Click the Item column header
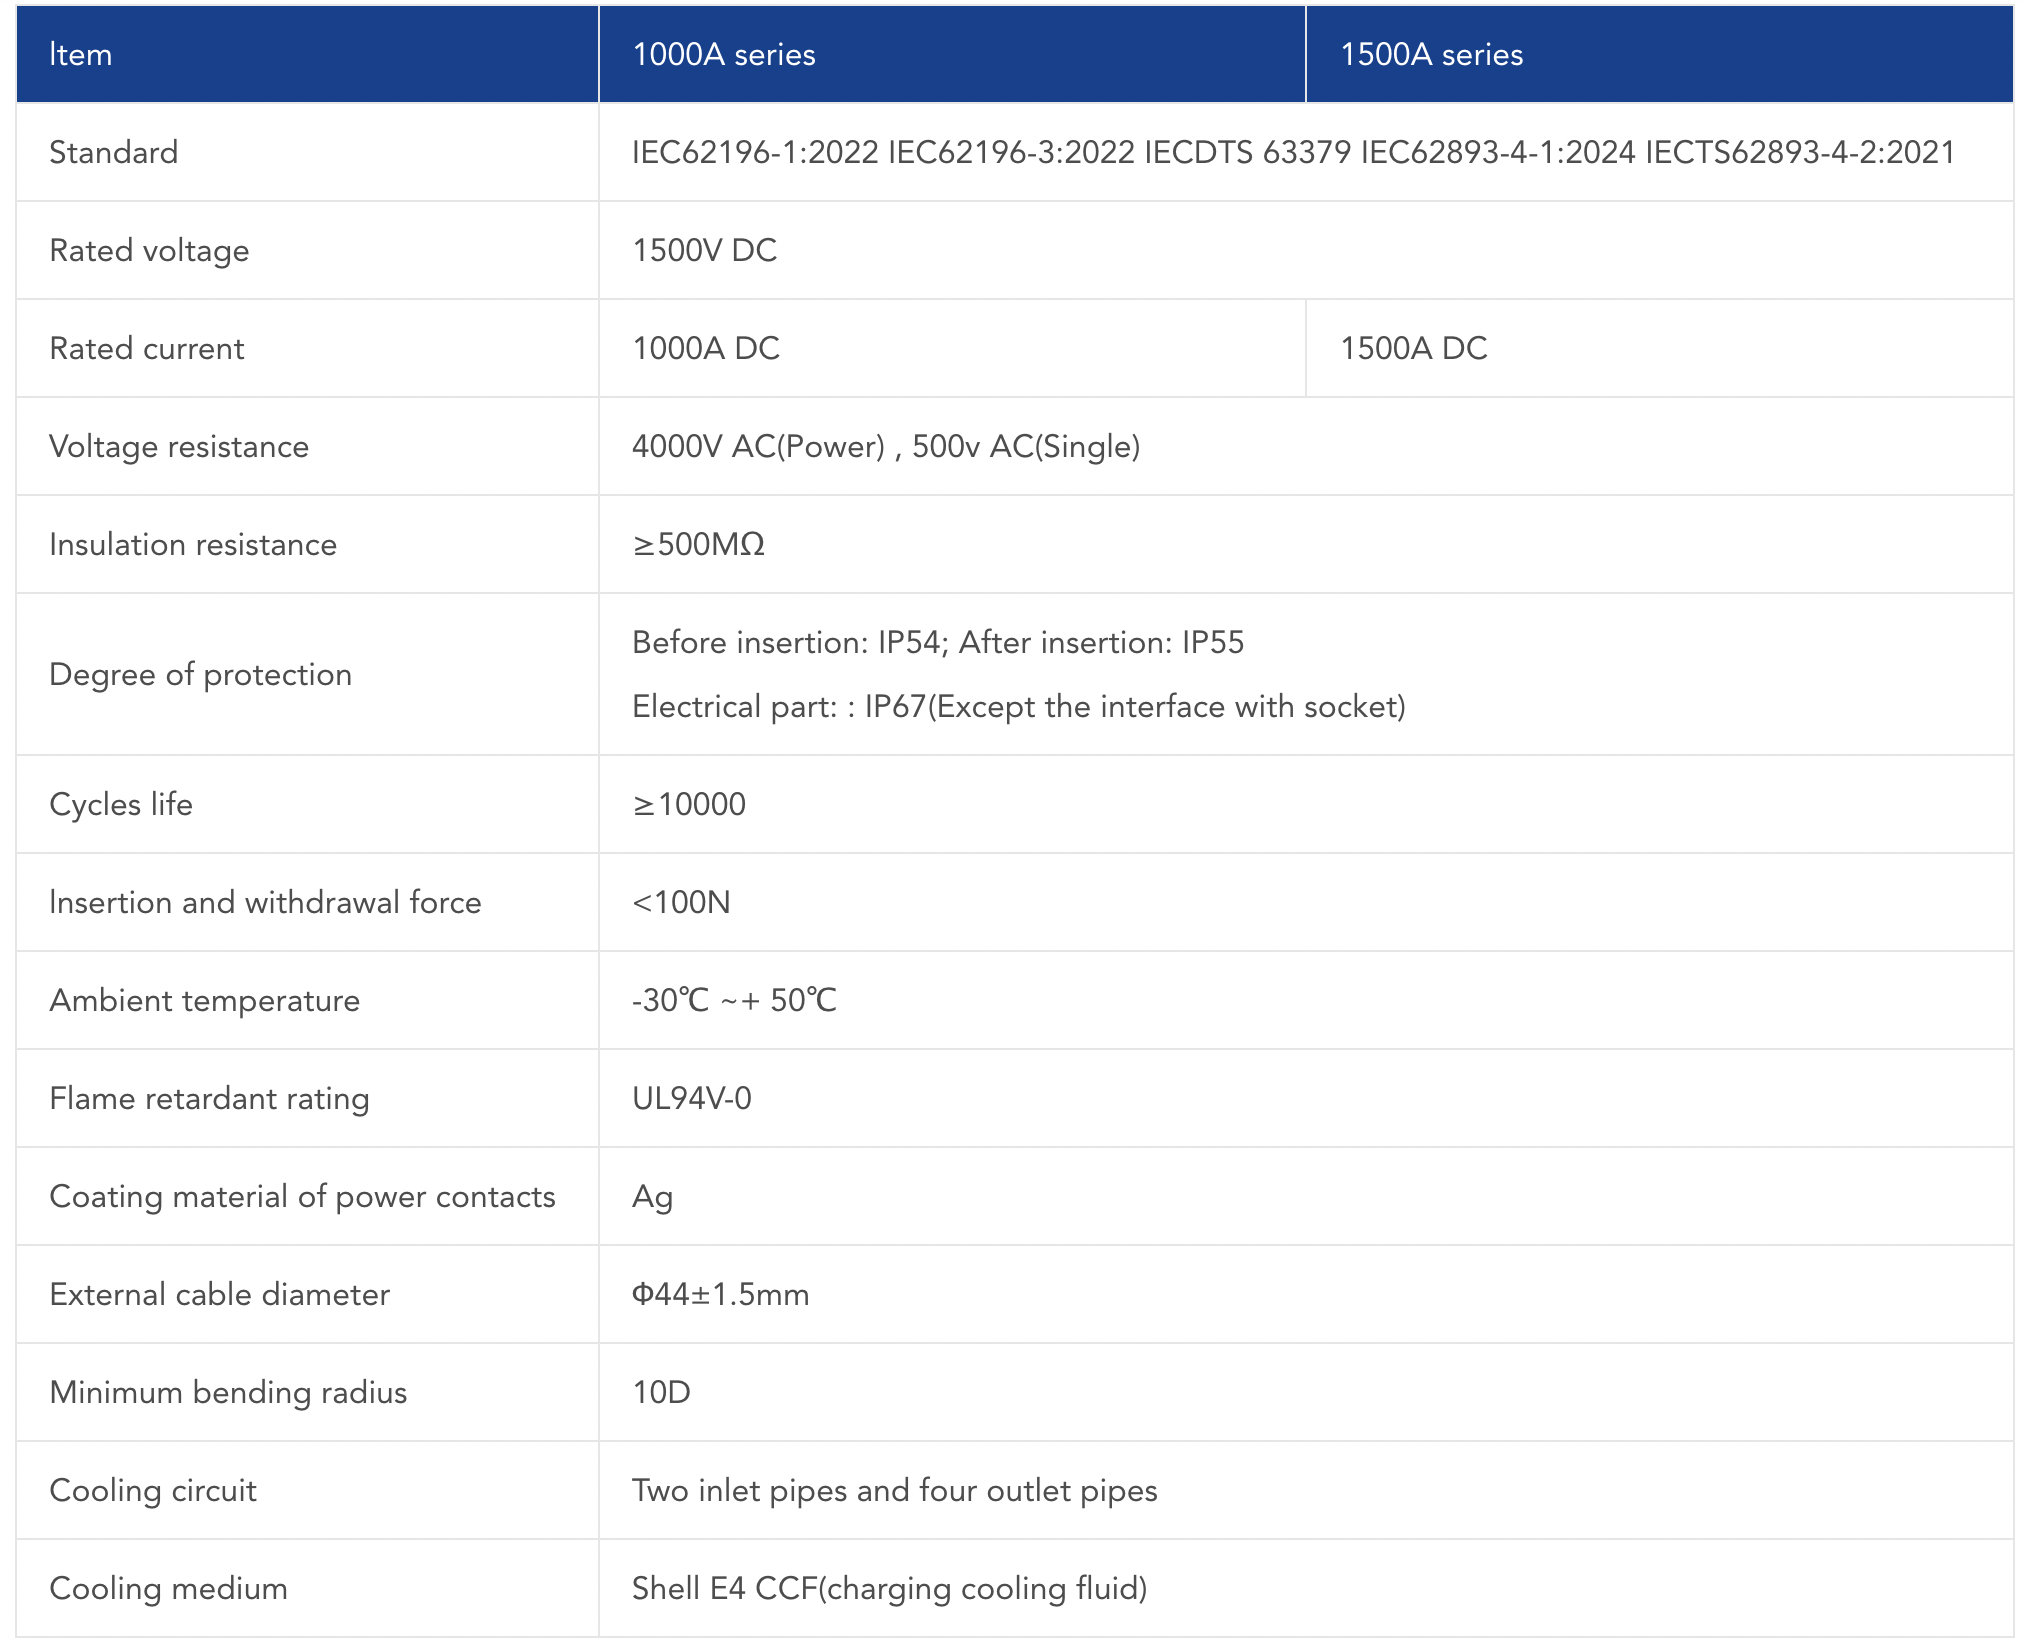The width and height of the screenshot is (2024, 1642). click(x=81, y=55)
